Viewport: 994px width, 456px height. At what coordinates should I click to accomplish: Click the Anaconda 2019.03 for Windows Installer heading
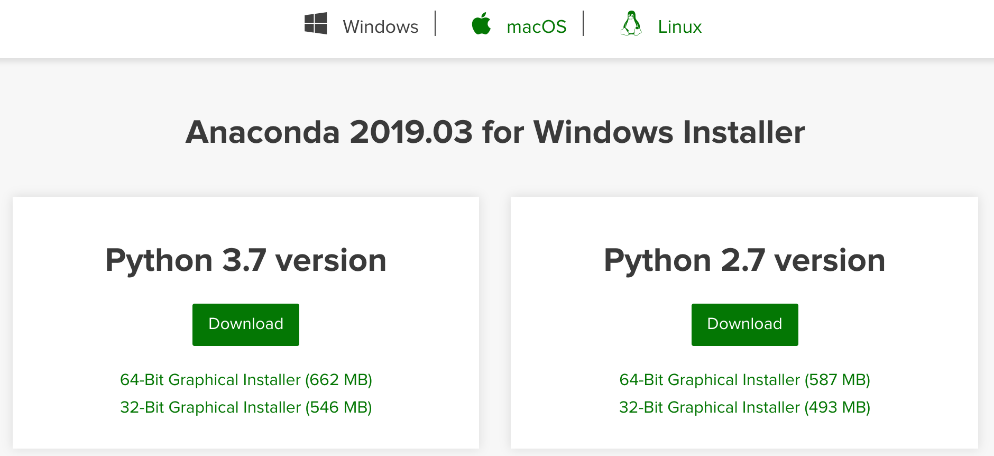click(x=495, y=132)
